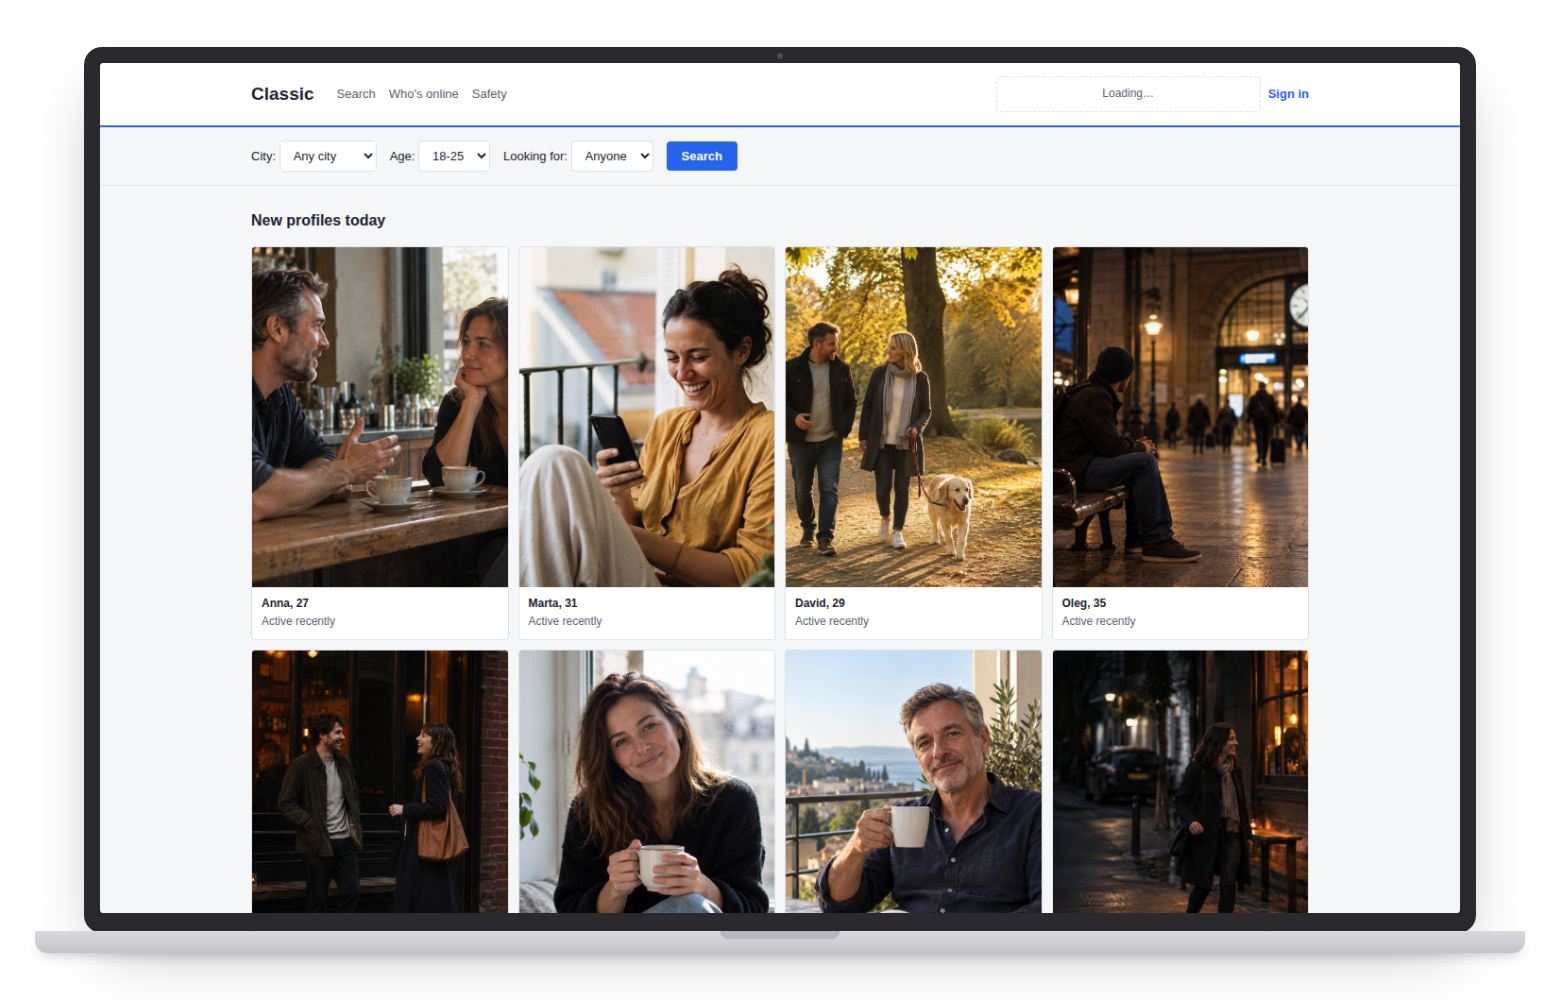Click the name text David, 29
Viewport: 1560px width, 1000px height.
(820, 603)
